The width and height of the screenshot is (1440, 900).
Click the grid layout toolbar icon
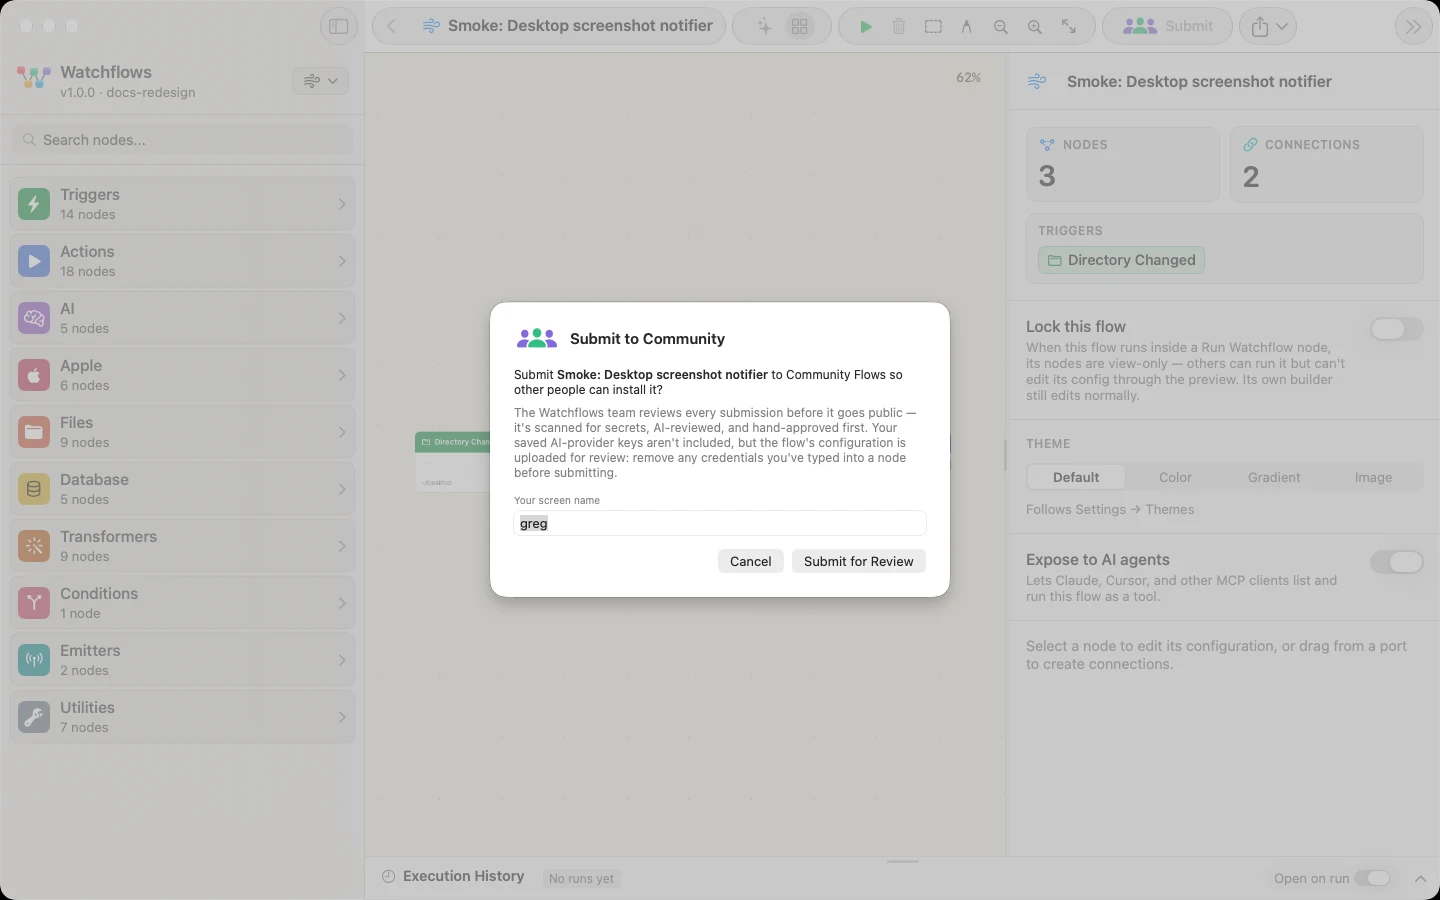(799, 27)
